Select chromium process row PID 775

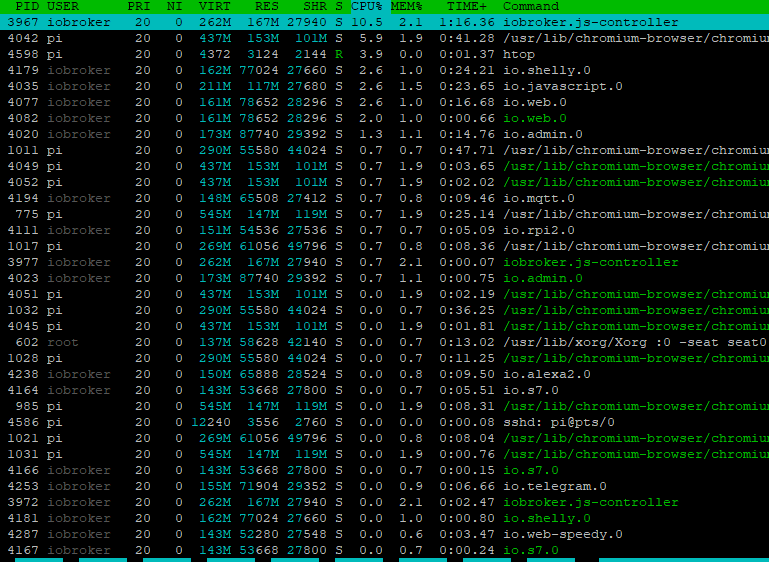pyautogui.click(x=384, y=214)
